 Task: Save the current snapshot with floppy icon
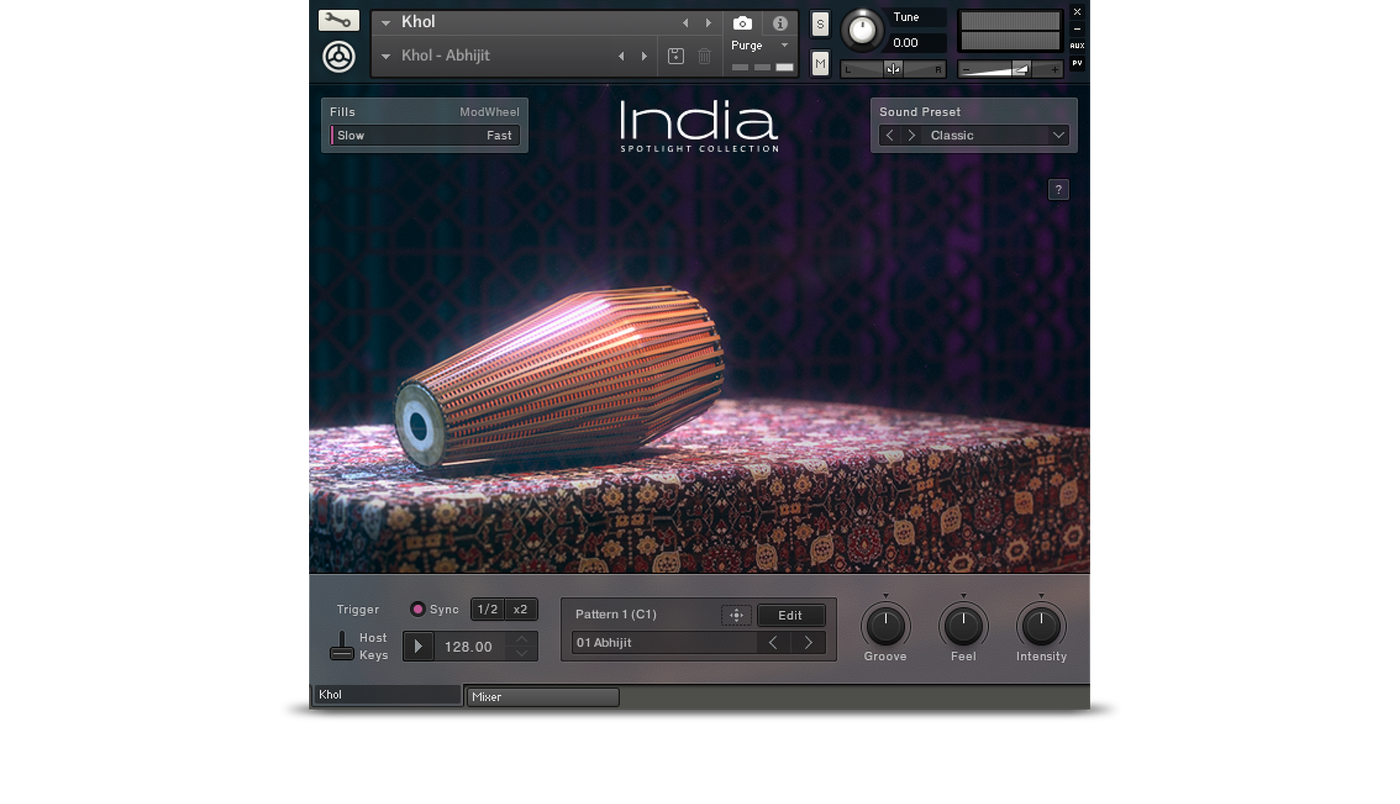[x=676, y=56]
